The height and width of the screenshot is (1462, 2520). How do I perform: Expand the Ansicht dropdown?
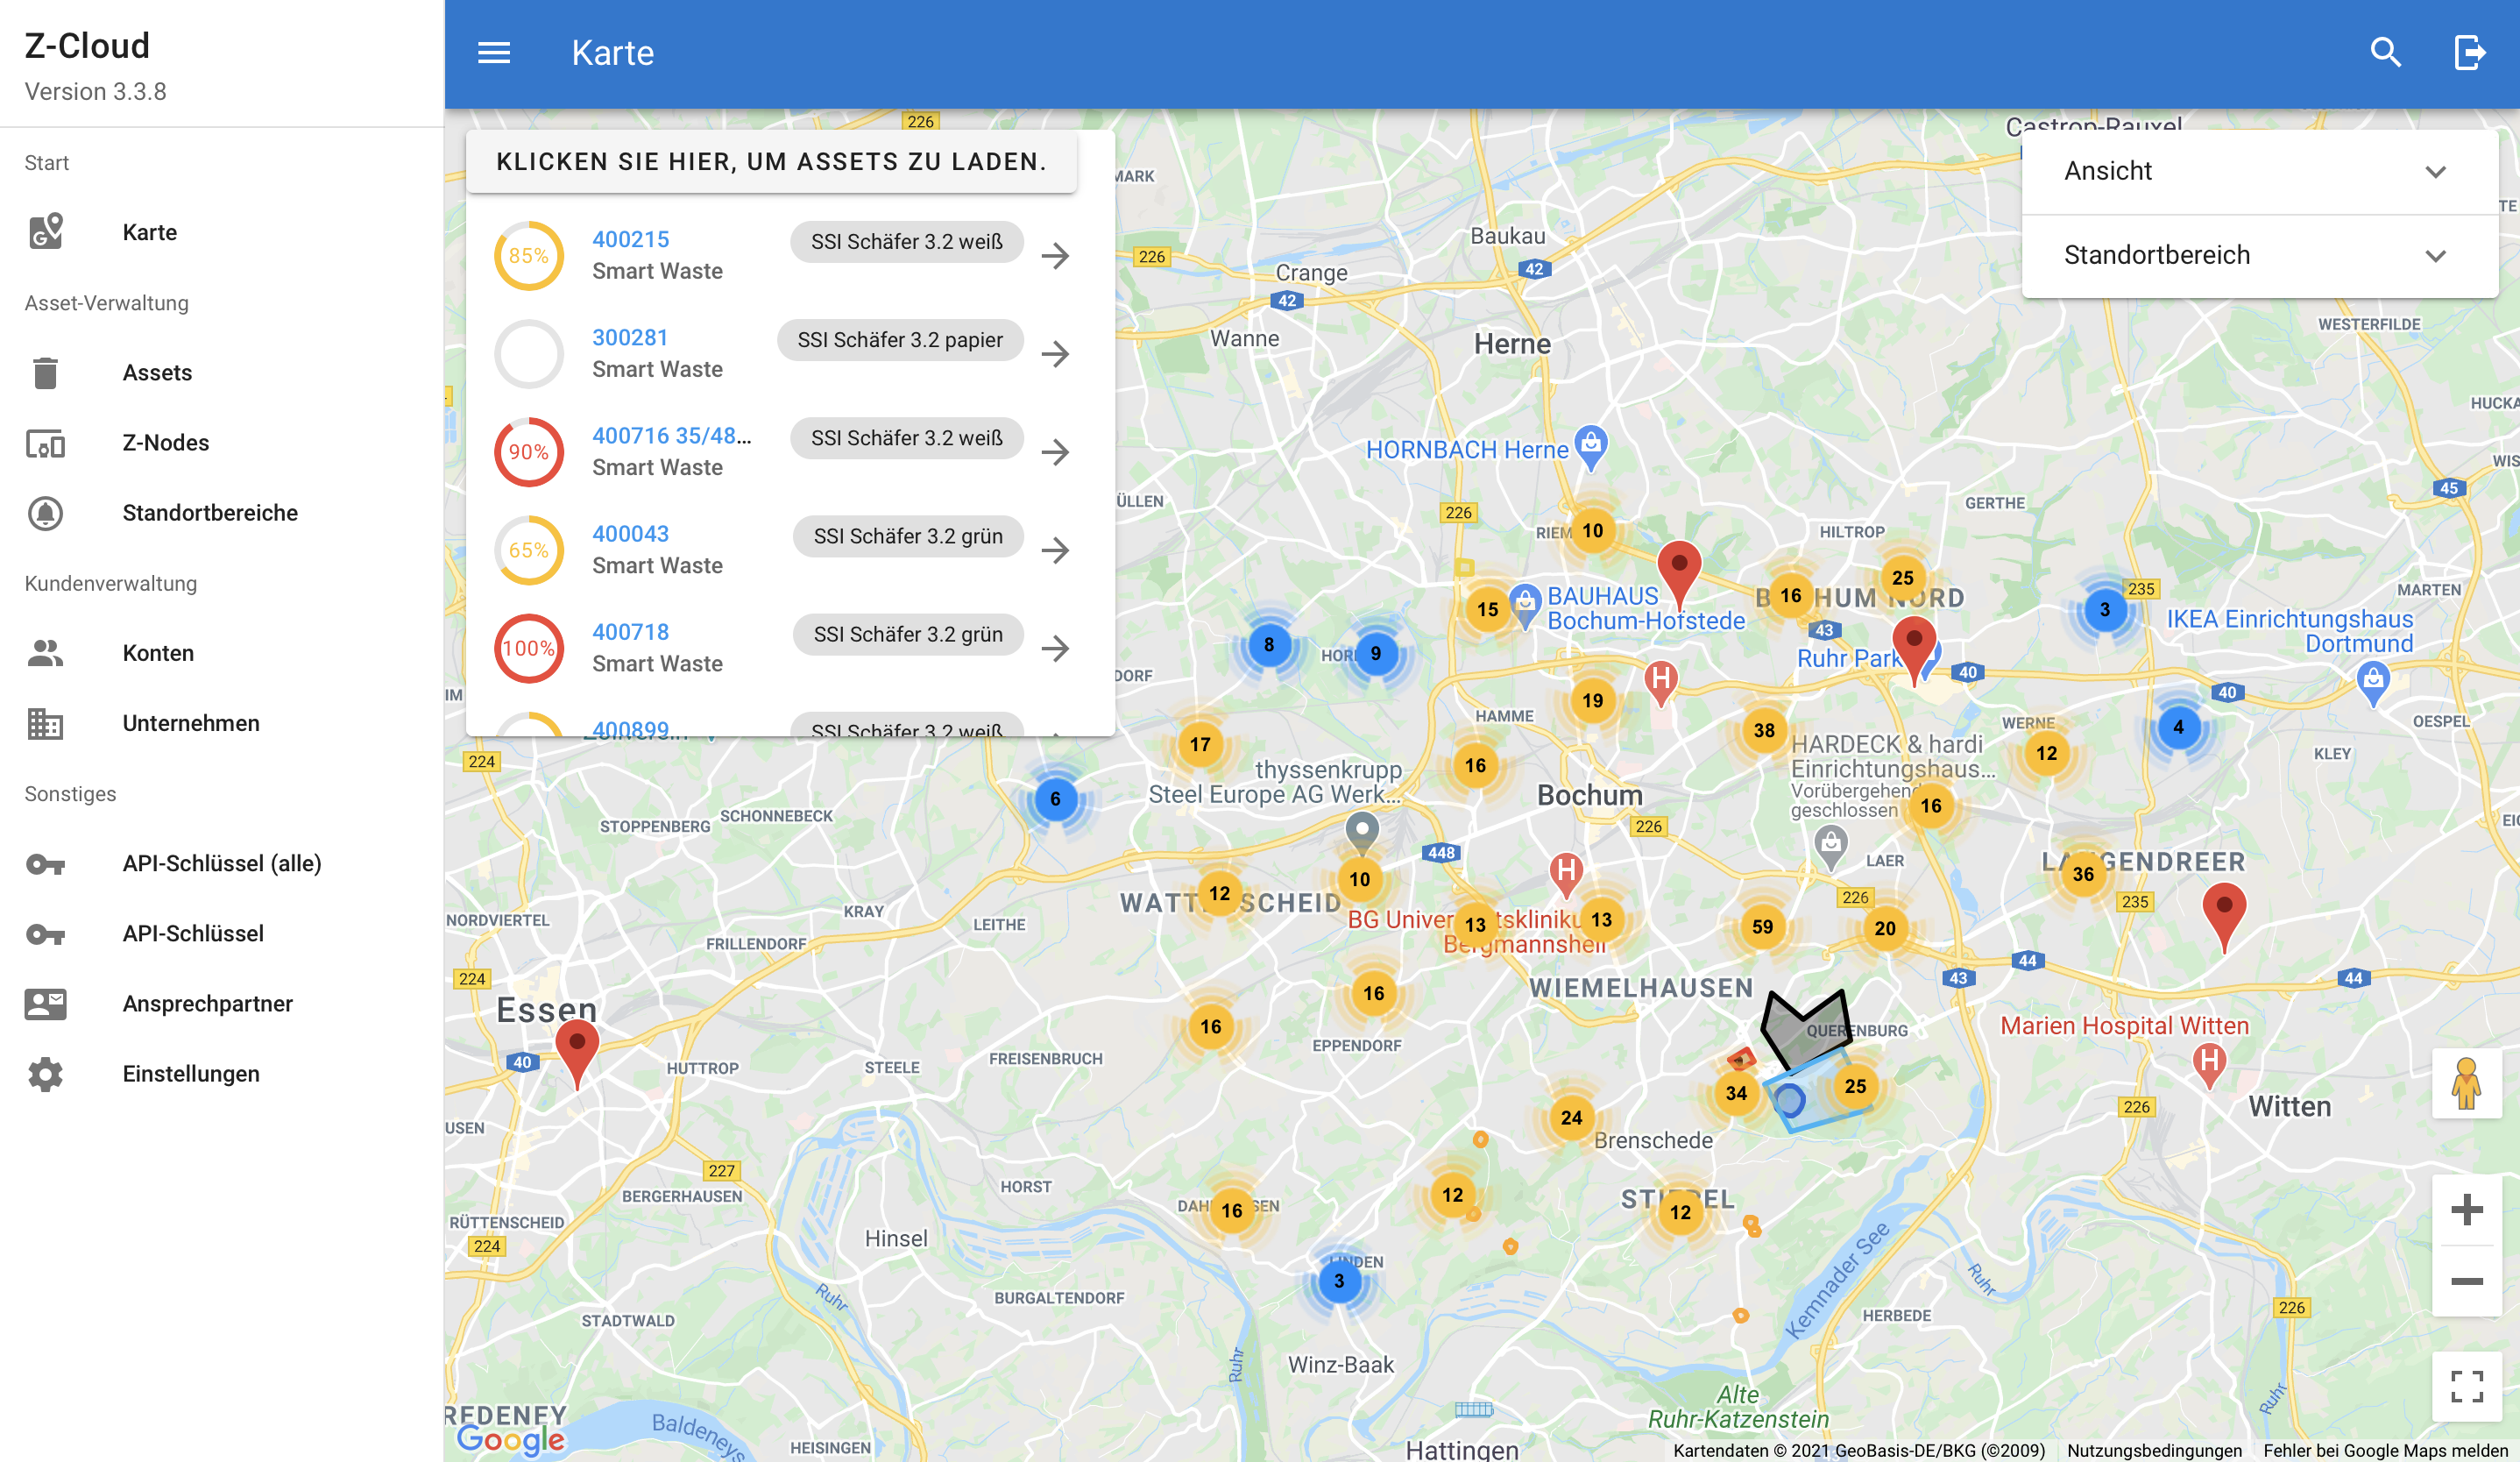(x=2258, y=171)
